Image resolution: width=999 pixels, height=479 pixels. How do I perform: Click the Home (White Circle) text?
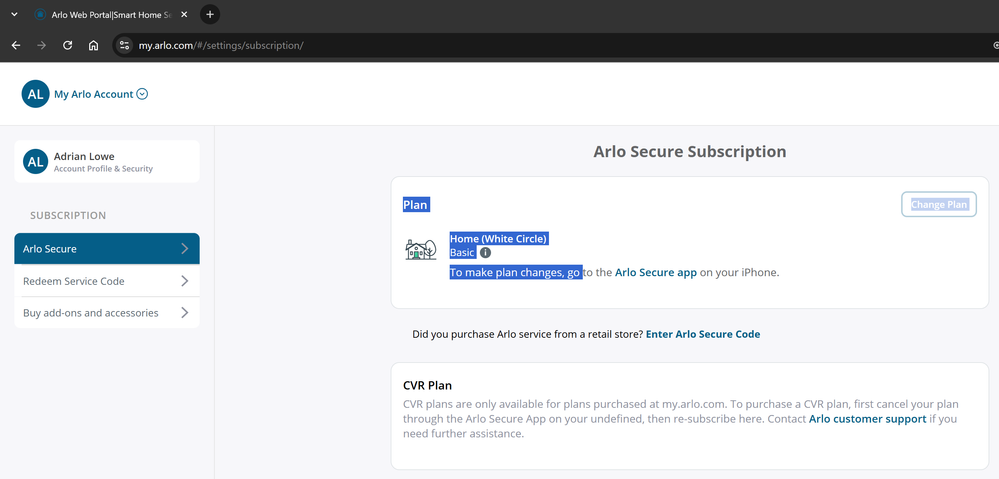[x=498, y=239]
